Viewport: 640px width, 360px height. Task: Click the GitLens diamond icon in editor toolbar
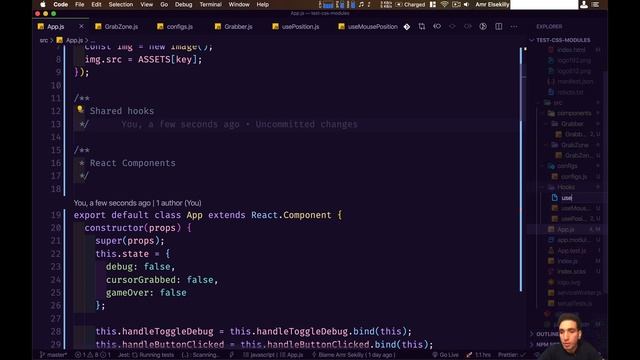tap(407, 27)
